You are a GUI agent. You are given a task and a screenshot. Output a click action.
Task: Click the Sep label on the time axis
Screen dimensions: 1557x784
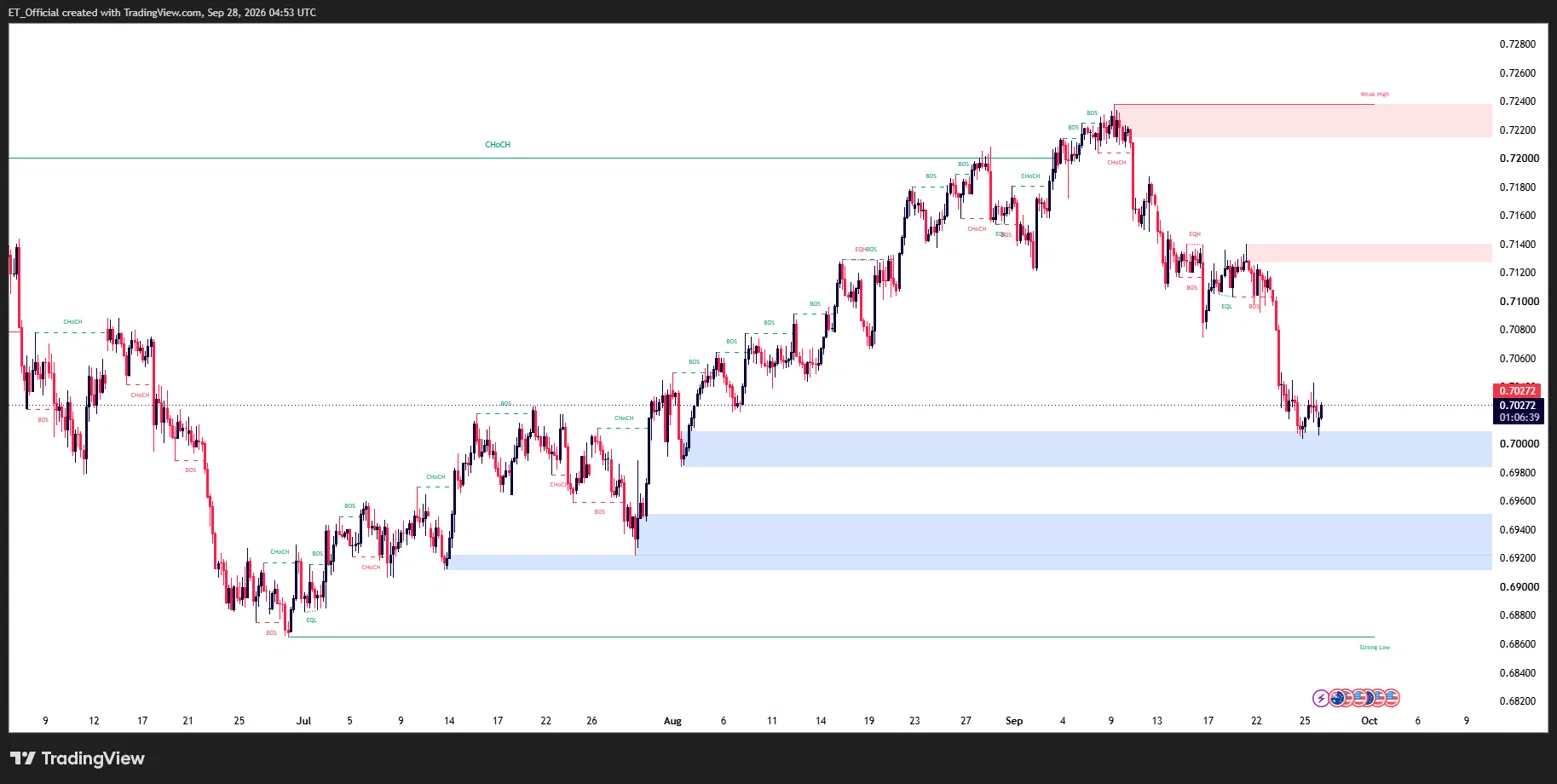pyautogui.click(x=1015, y=720)
